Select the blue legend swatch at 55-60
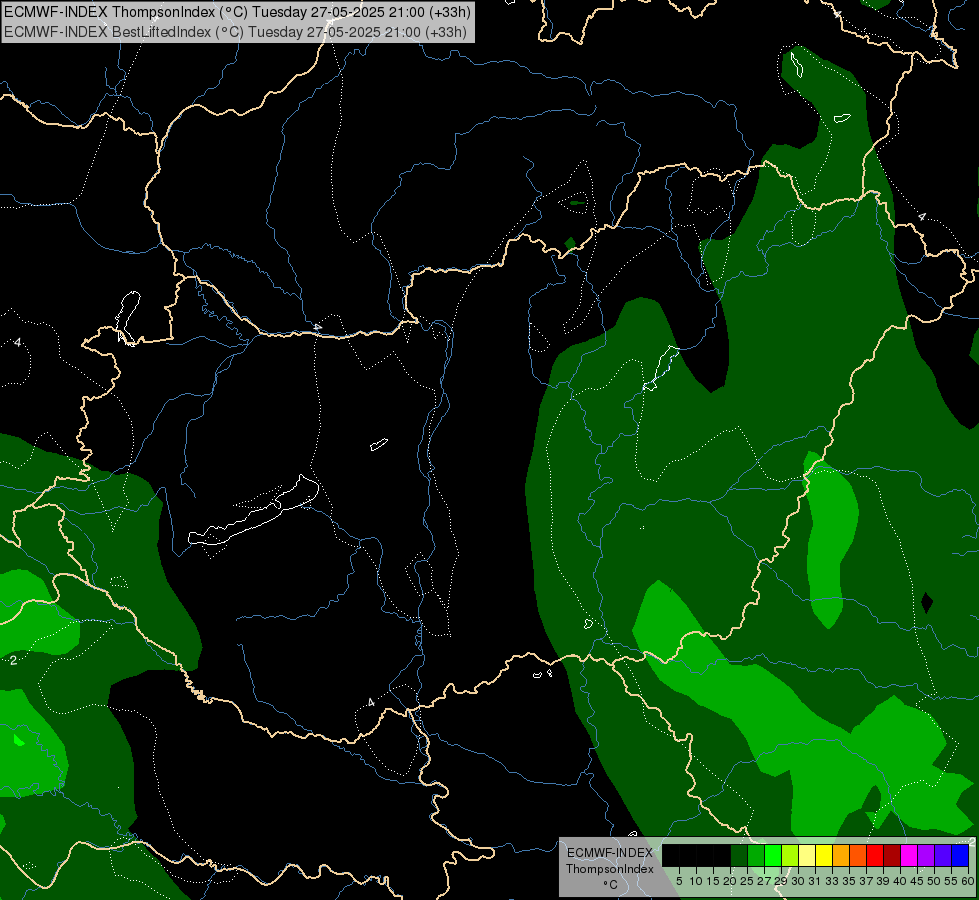This screenshot has height=900, width=979. click(960, 855)
